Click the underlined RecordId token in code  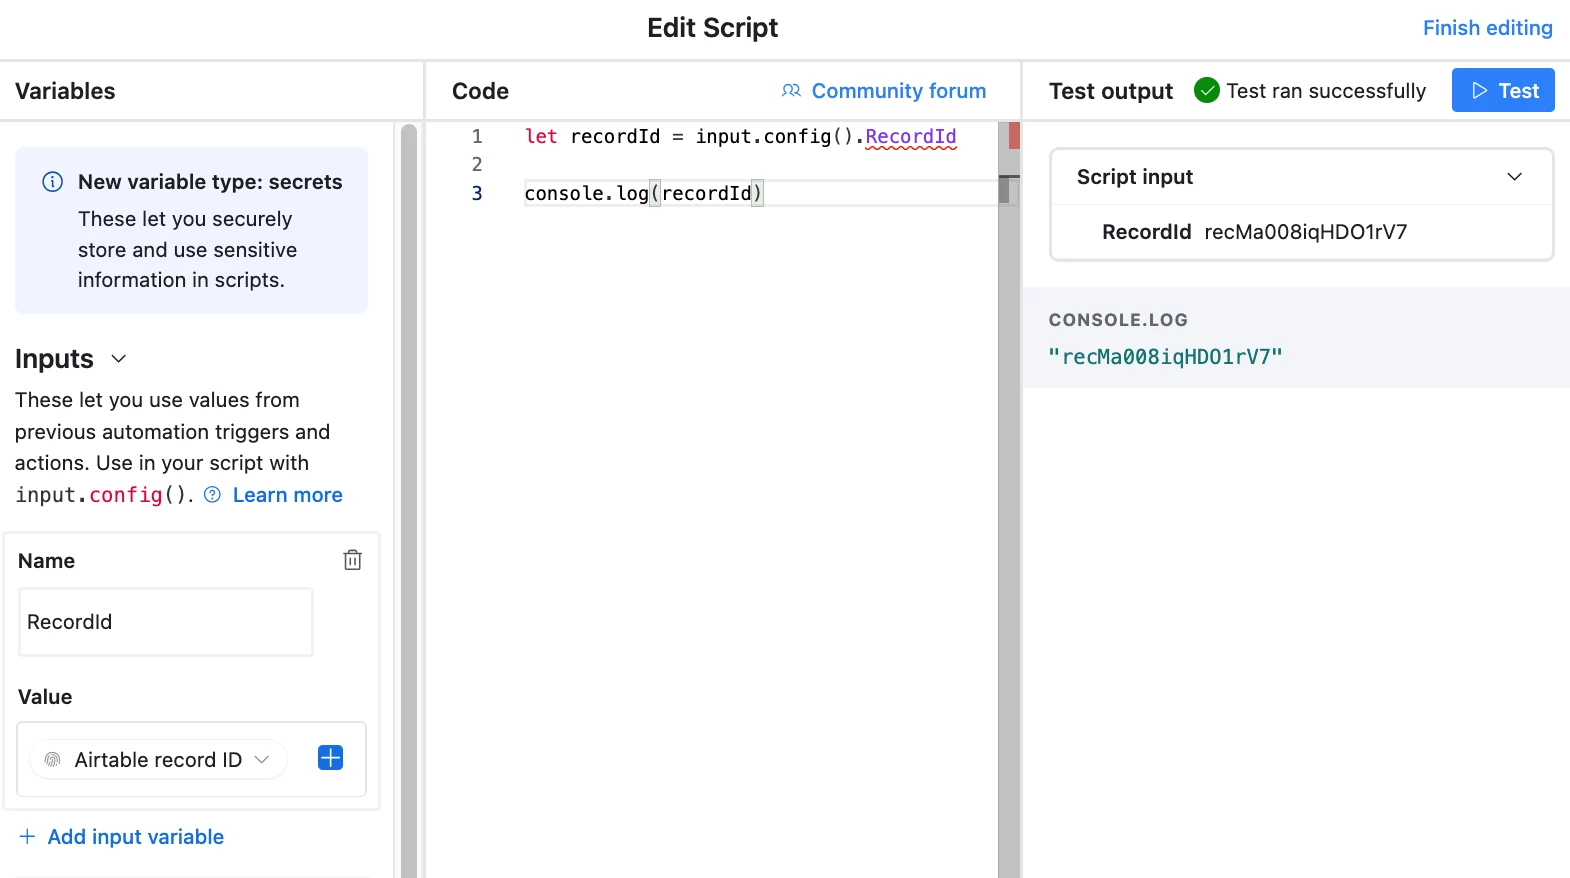coord(910,137)
